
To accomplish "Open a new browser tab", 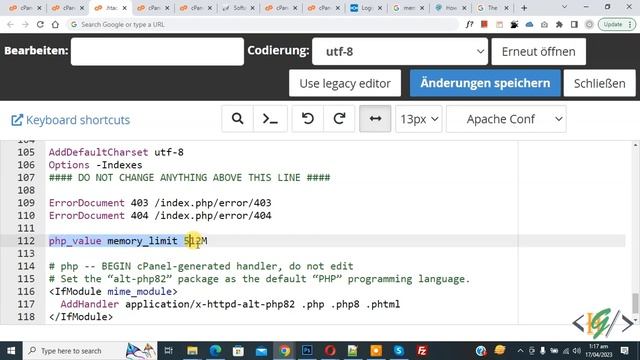I will [x=524, y=8].
